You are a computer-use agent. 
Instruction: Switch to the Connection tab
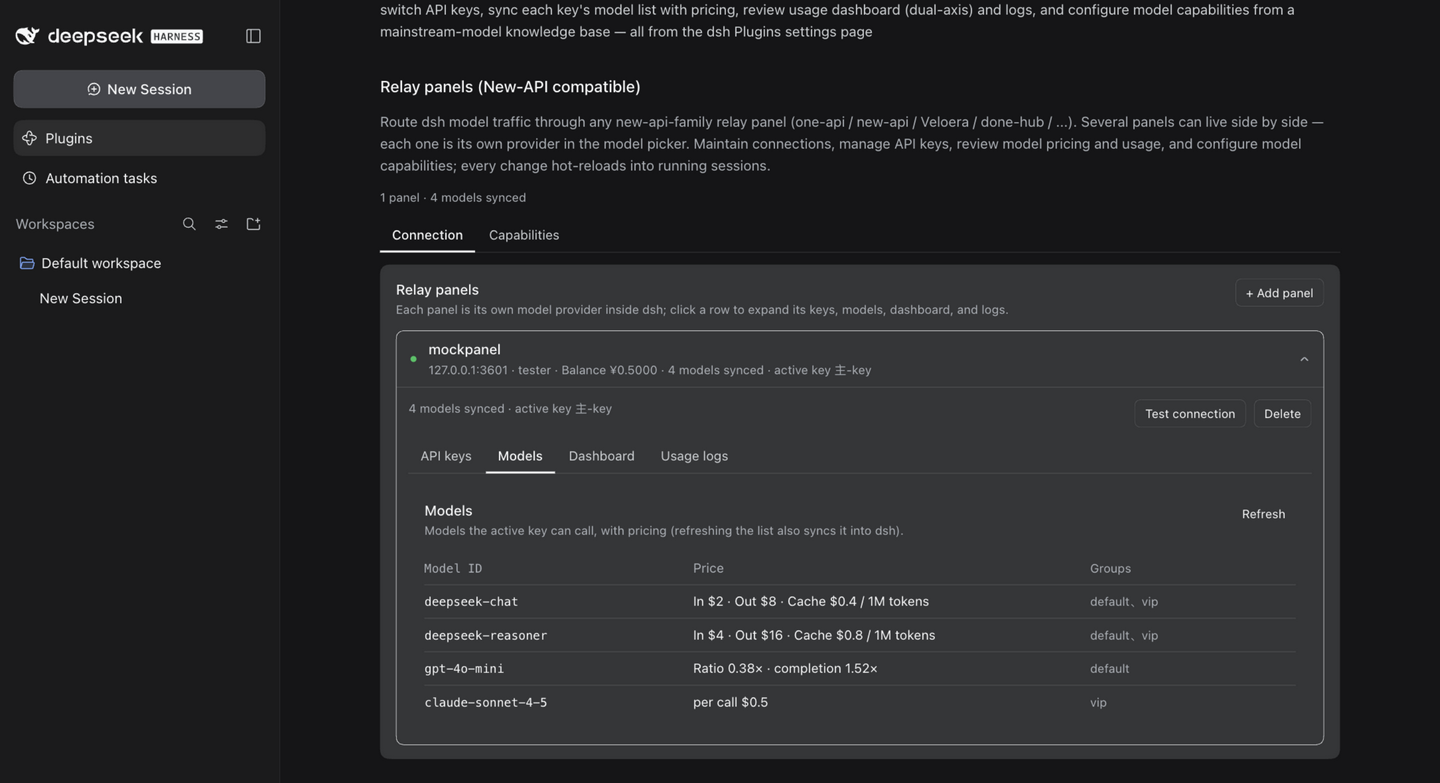(427, 235)
